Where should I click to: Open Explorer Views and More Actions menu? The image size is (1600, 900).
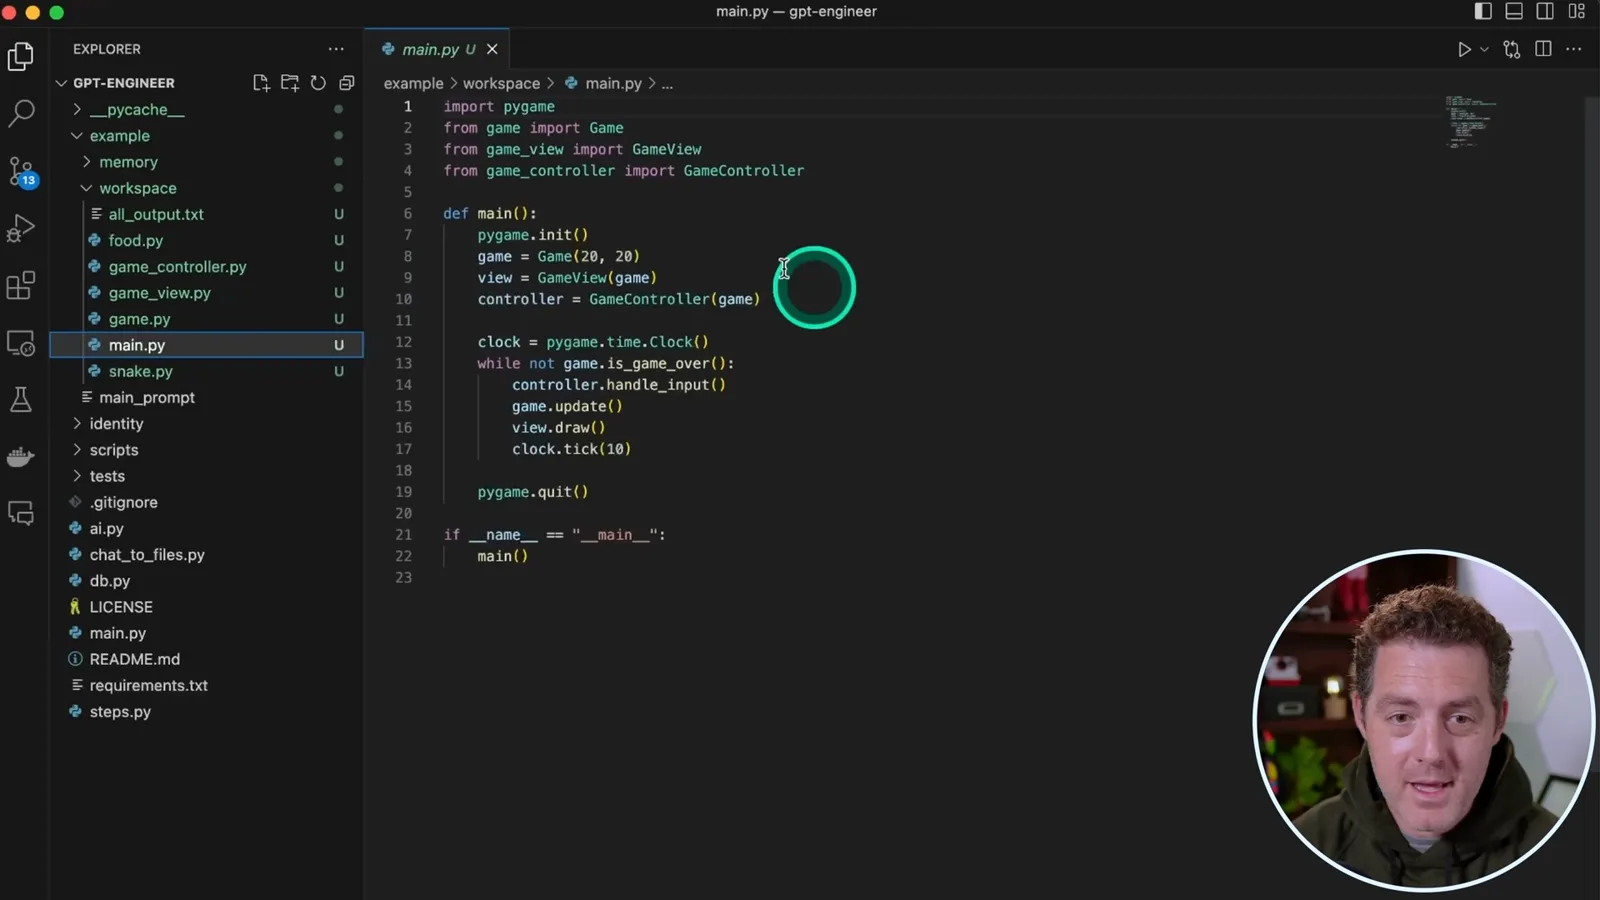coord(336,49)
